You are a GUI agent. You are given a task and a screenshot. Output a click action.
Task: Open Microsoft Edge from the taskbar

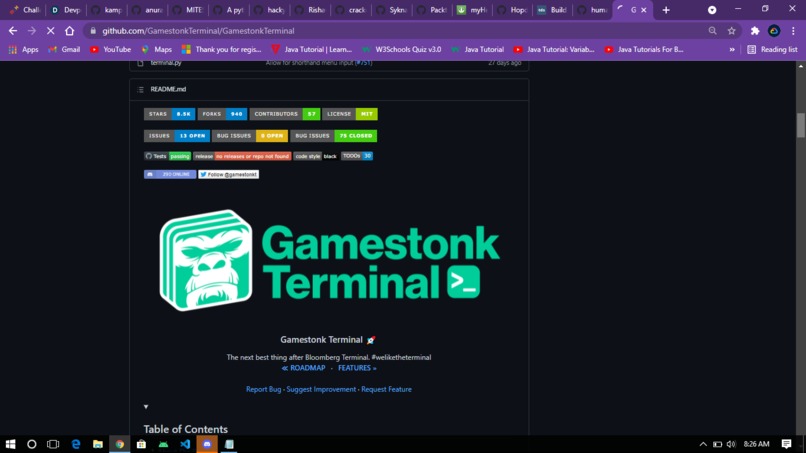click(76, 444)
